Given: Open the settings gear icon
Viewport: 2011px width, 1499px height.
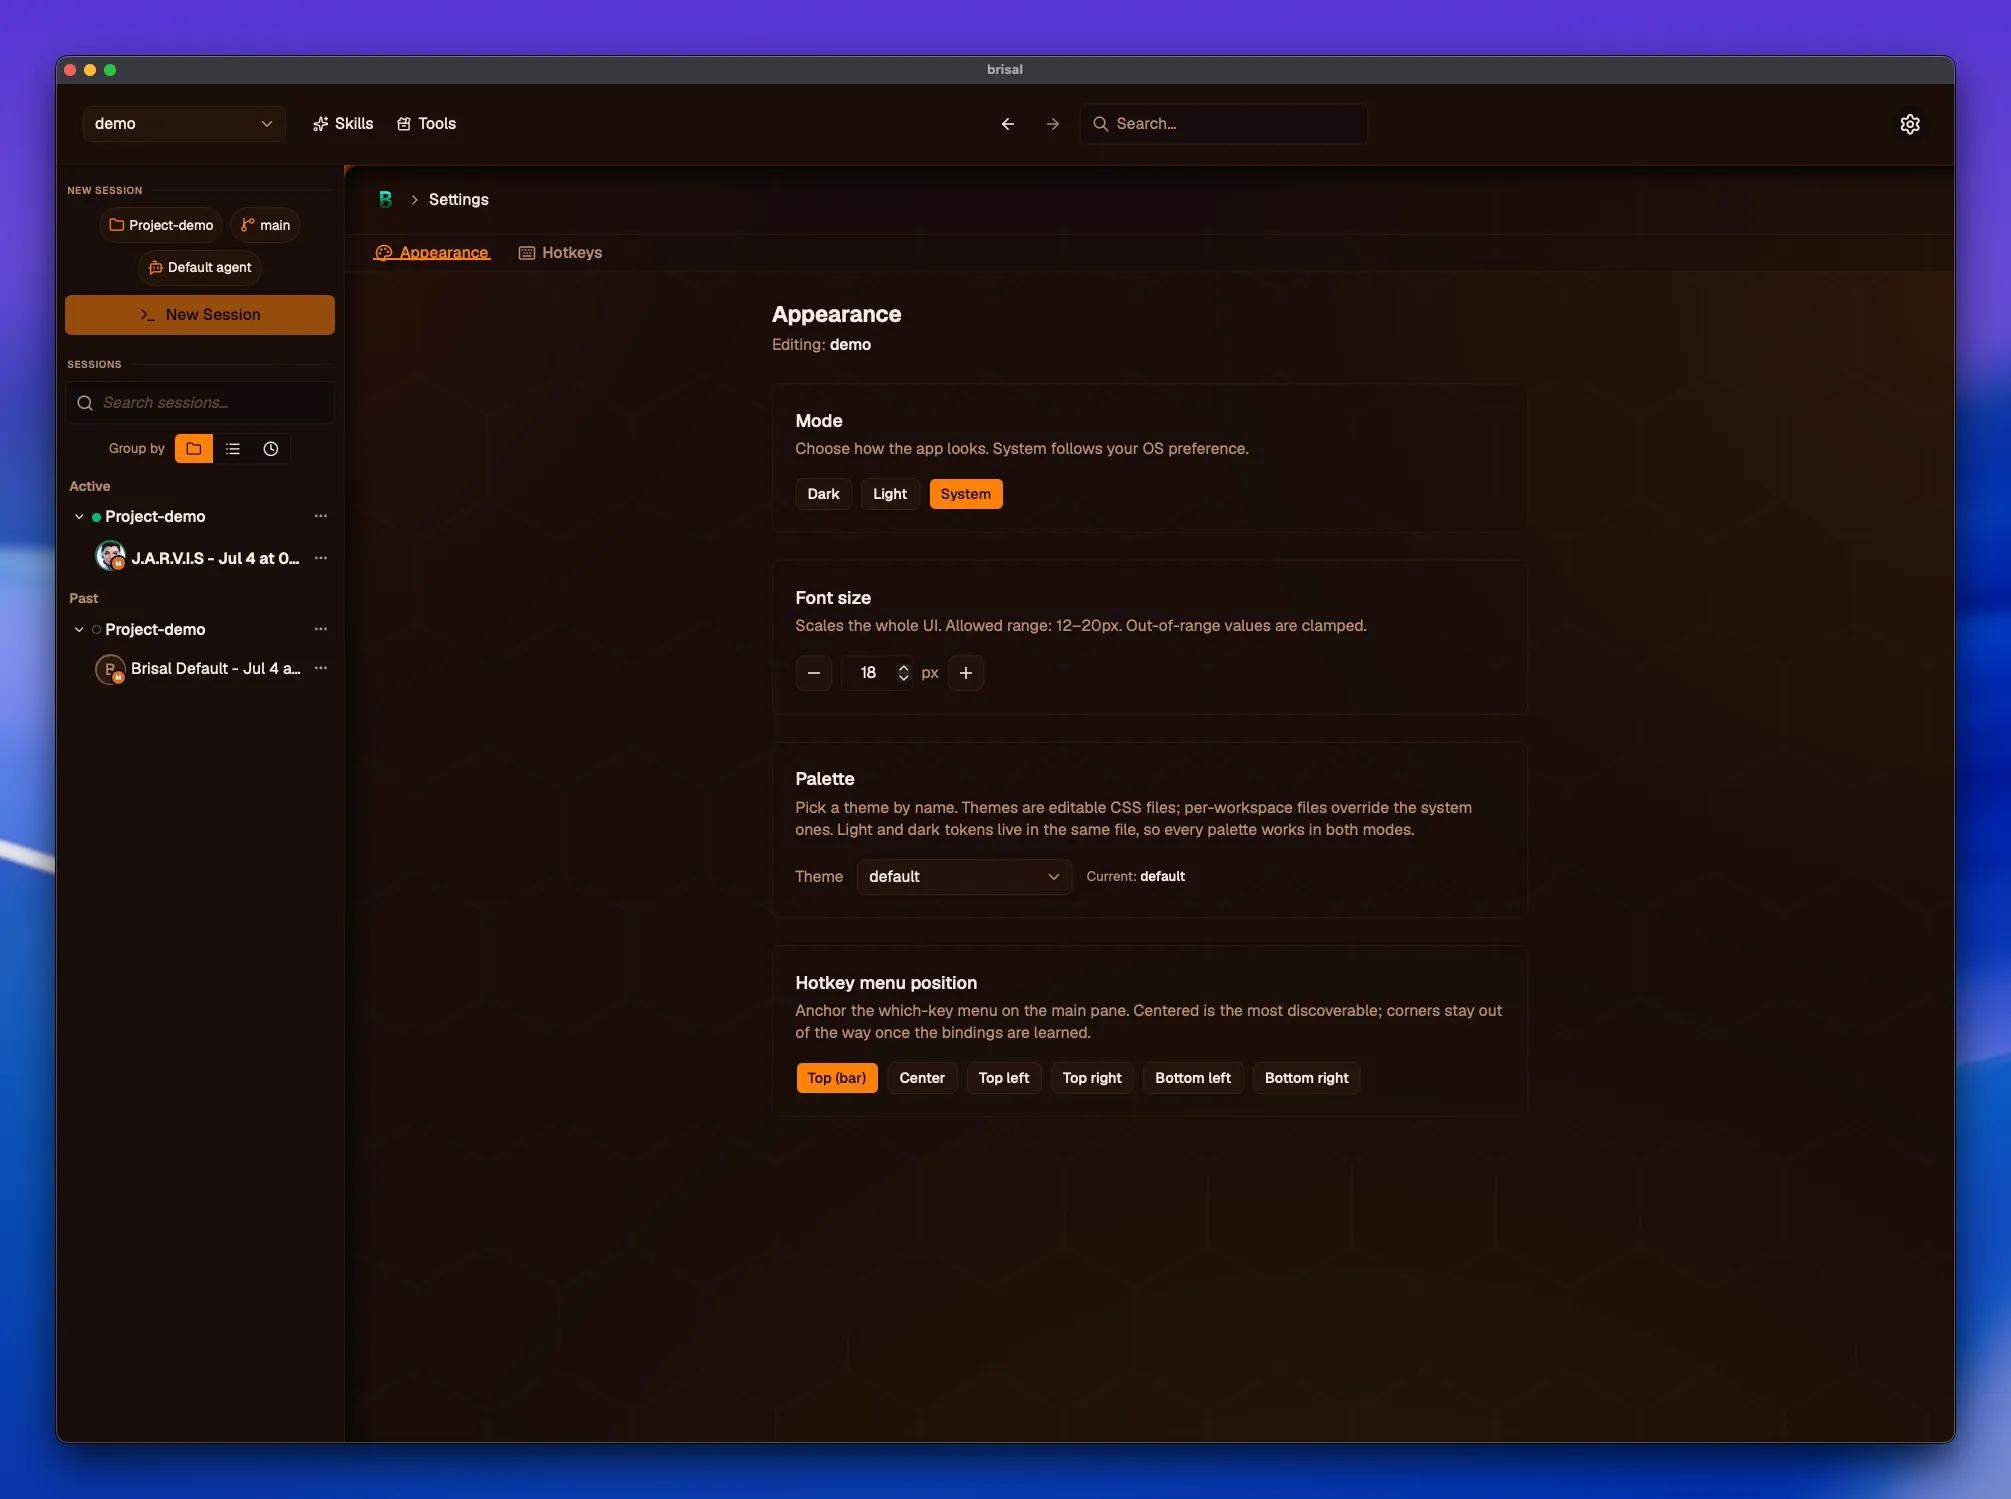Looking at the screenshot, I should click(x=1909, y=124).
